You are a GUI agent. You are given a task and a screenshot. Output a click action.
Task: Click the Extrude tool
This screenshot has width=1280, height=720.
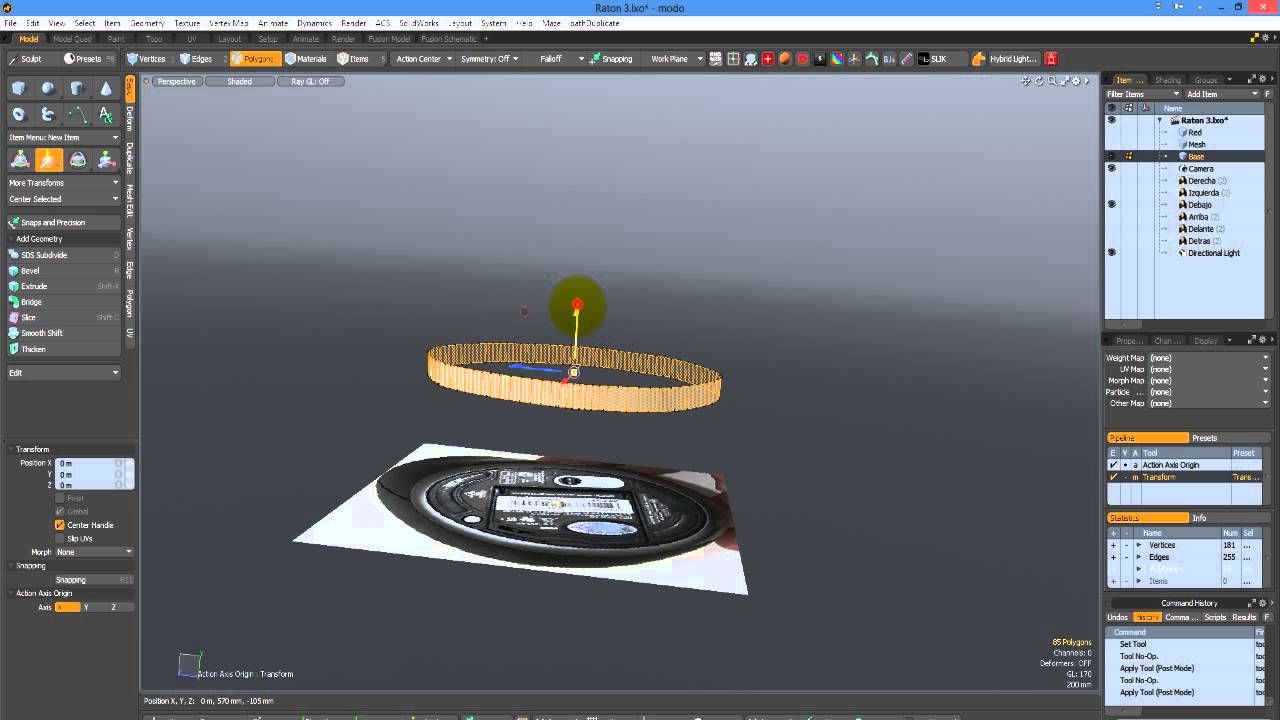pyautogui.click(x=64, y=286)
